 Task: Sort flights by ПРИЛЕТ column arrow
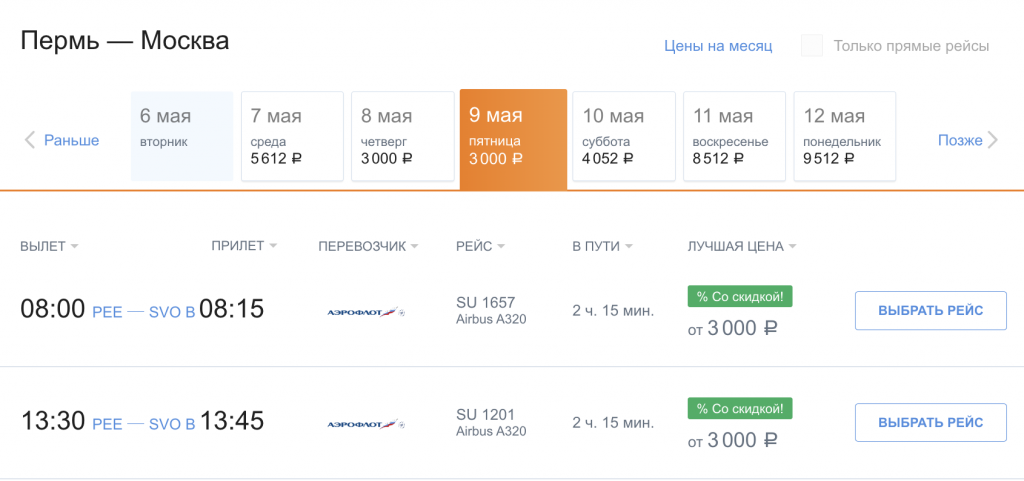click(x=273, y=246)
